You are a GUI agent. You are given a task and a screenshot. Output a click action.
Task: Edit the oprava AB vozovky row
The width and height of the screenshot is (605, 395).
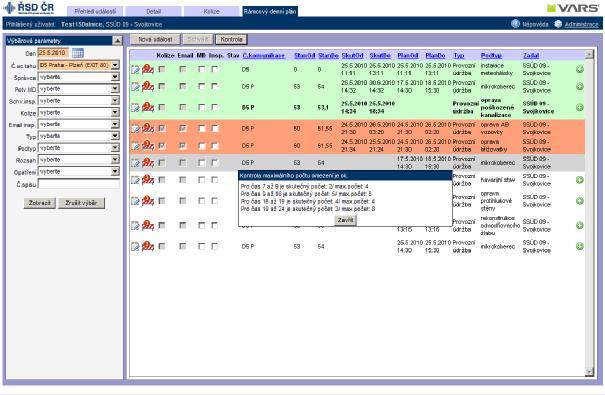click(x=135, y=128)
